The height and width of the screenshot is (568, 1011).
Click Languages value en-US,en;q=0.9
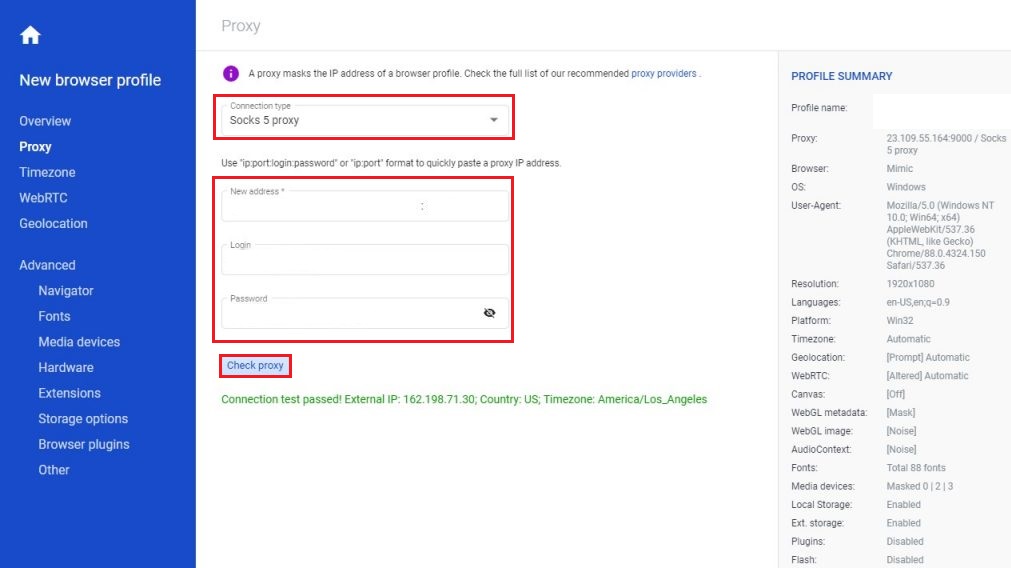tap(918, 302)
